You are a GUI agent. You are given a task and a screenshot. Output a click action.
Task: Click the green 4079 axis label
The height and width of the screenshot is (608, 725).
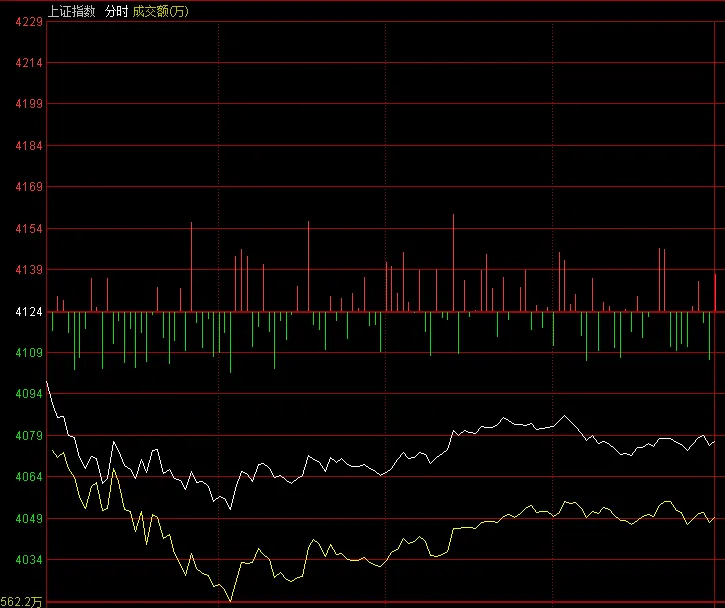pos(29,436)
